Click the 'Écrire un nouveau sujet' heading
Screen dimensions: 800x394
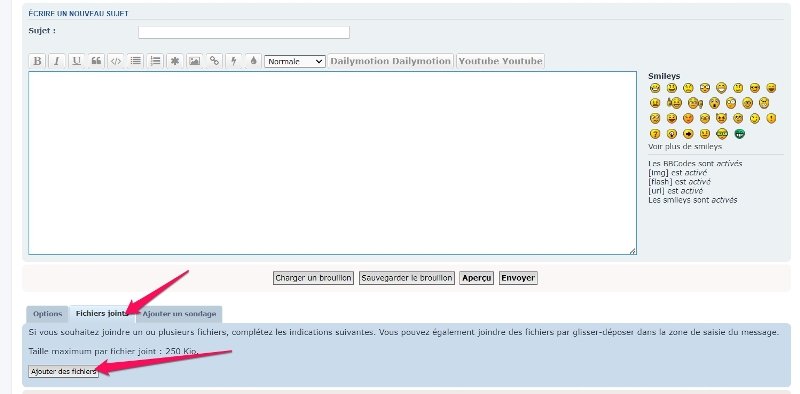pos(79,14)
